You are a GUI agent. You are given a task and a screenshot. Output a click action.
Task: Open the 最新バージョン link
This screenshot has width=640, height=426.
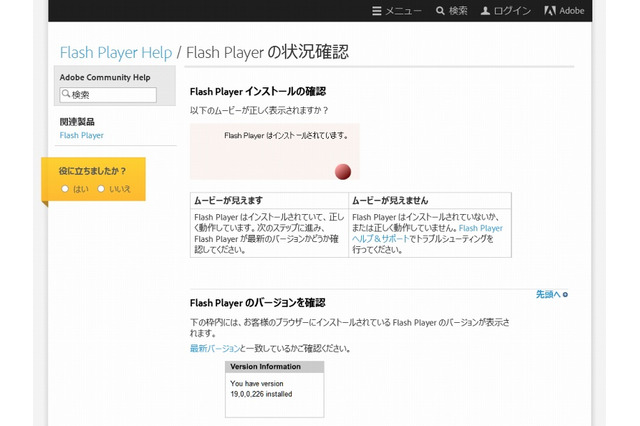tap(215, 348)
